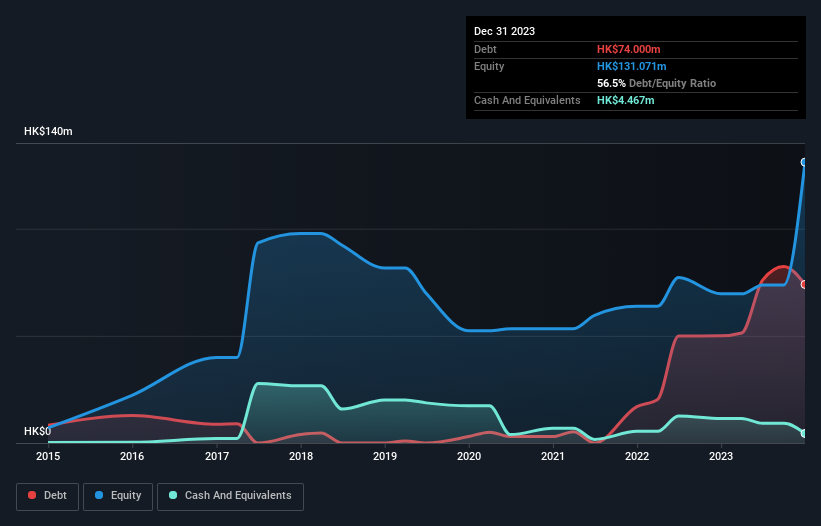Click Cash And Equivalents label in tooltip
Viewport: 821px width, 526px height.
click(x=527, y=100)
